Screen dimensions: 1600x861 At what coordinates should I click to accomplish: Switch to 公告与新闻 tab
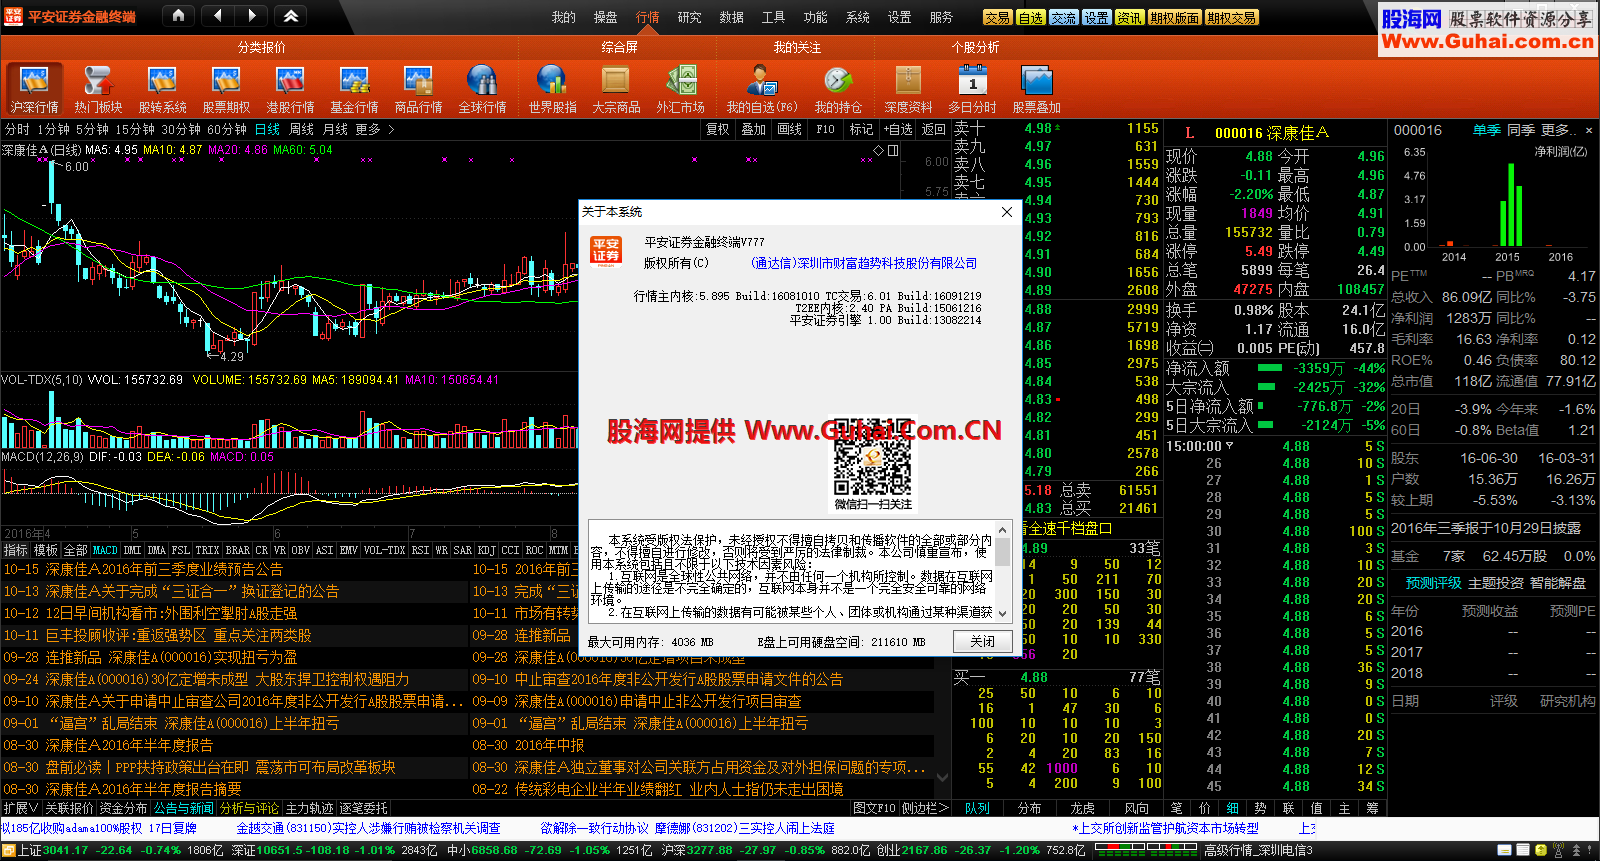[184, 808]
